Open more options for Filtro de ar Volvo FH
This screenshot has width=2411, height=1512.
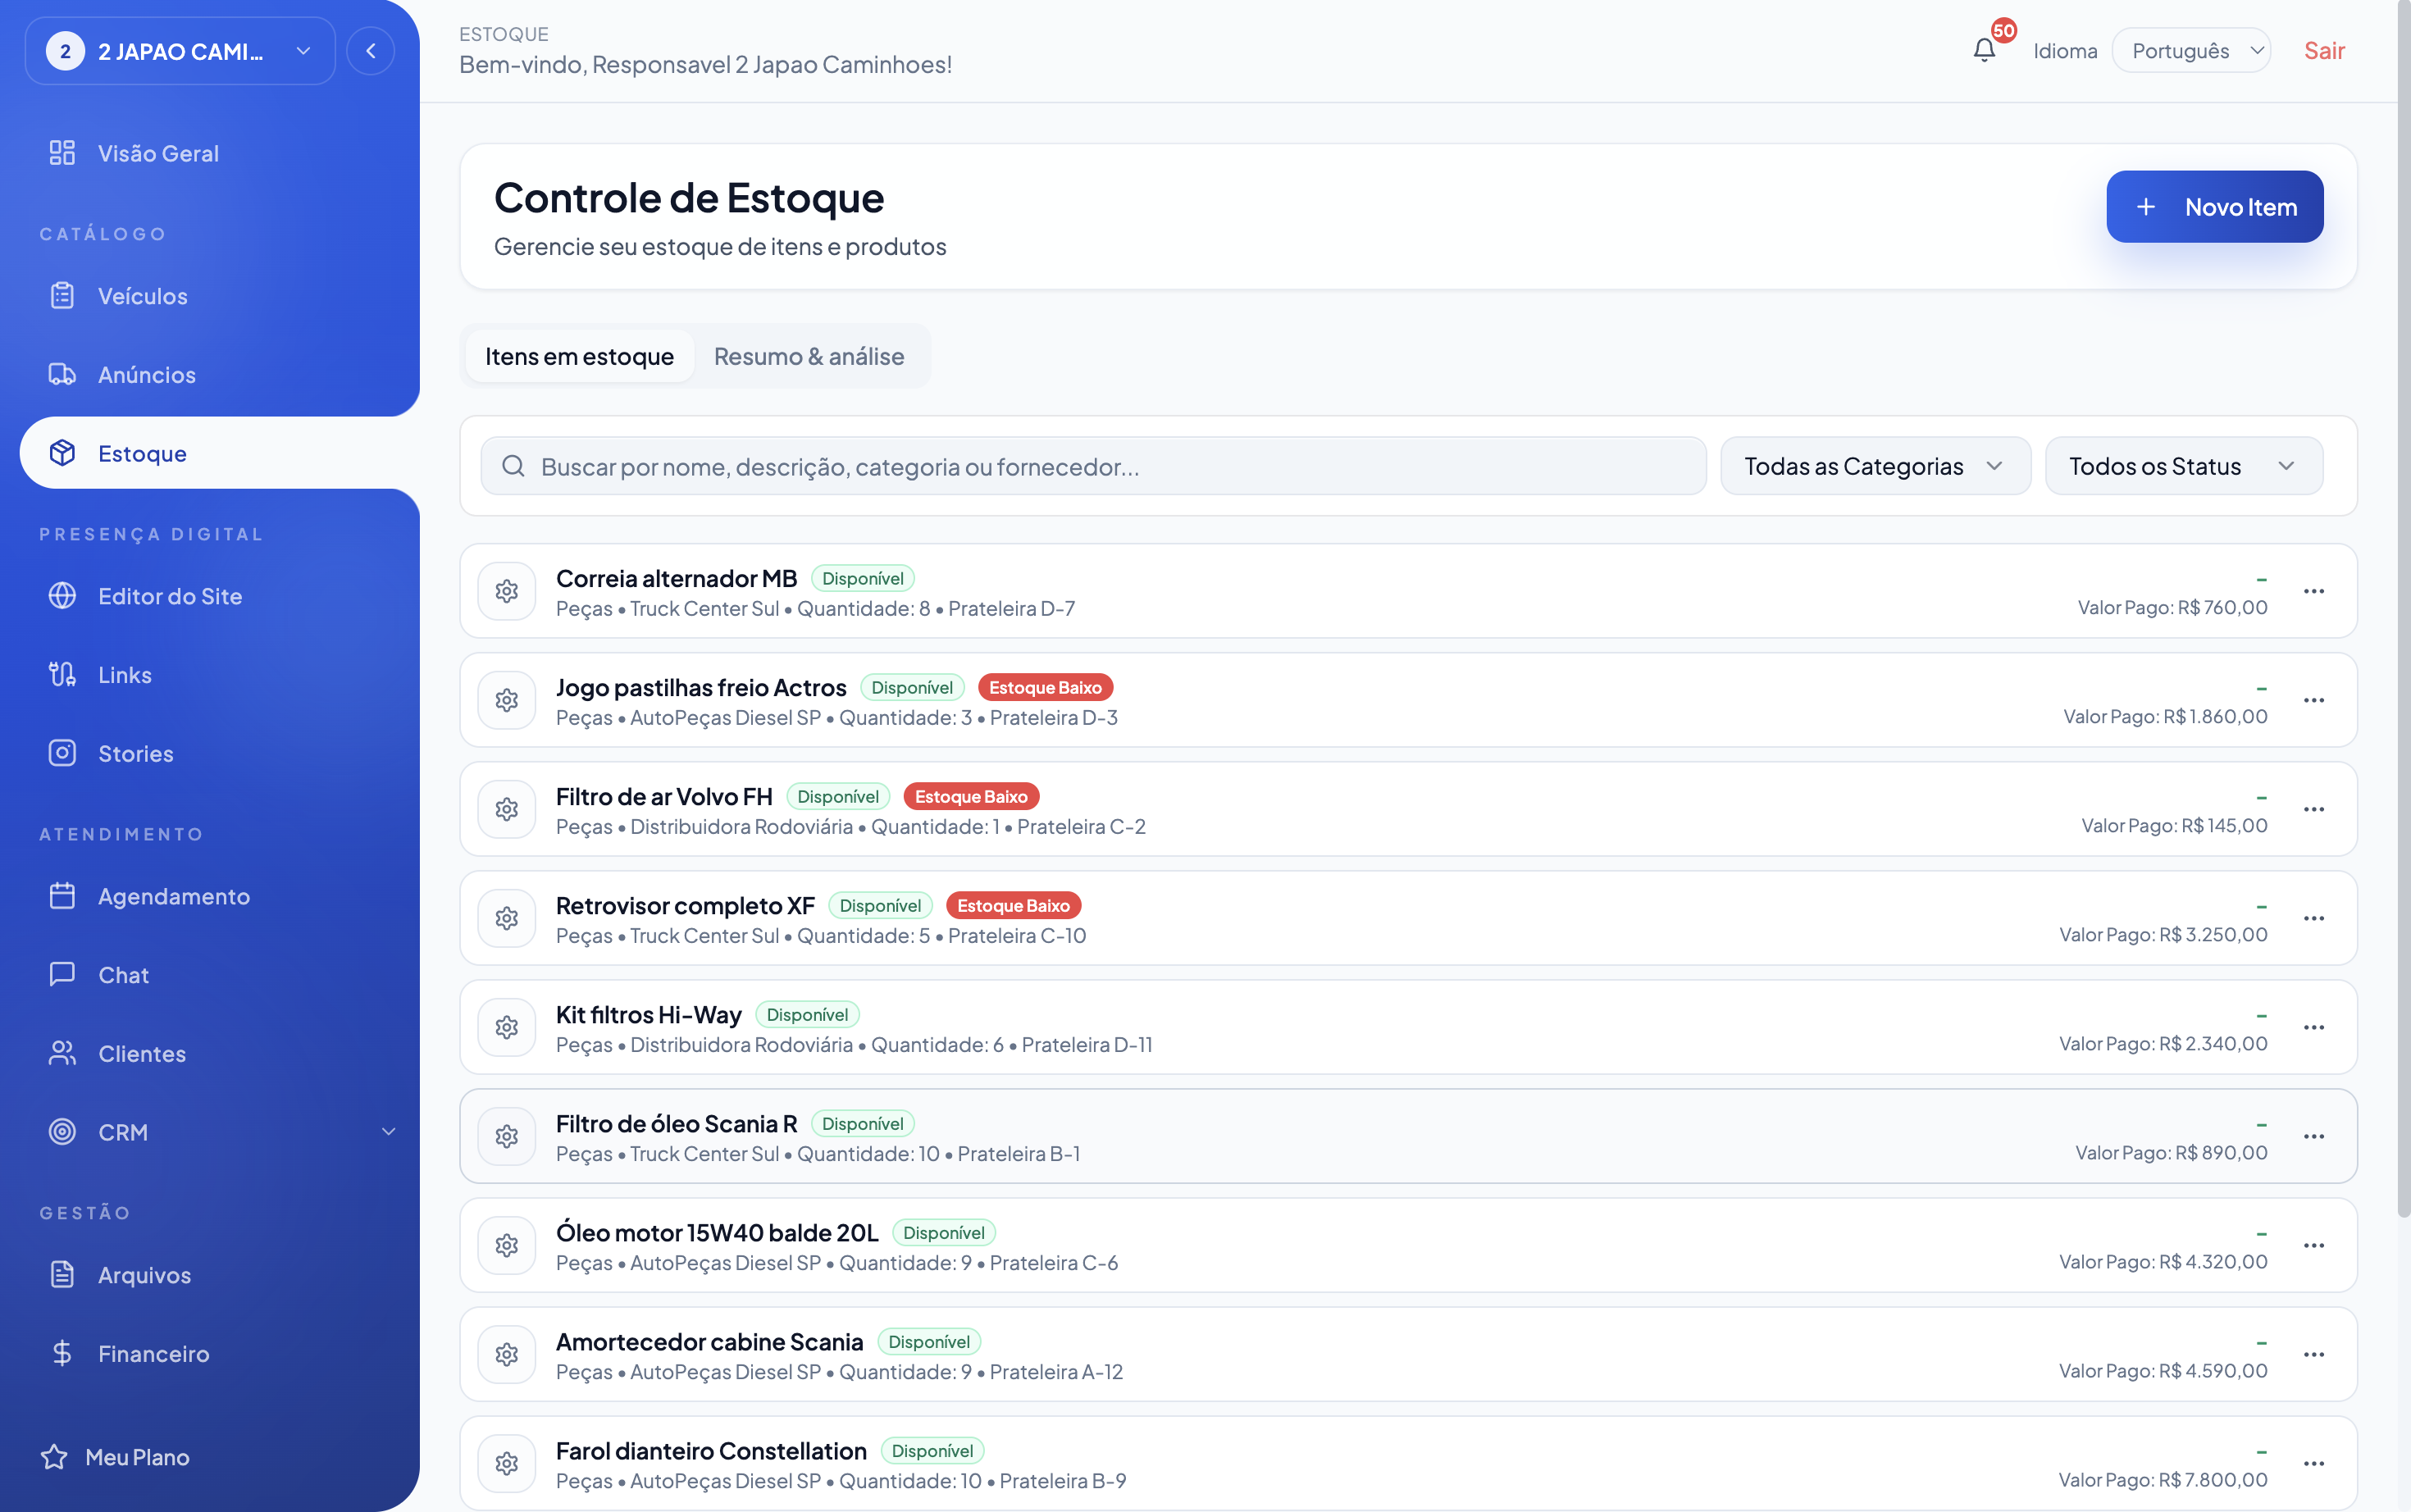pyautogui.click(x=2314, y=809)
